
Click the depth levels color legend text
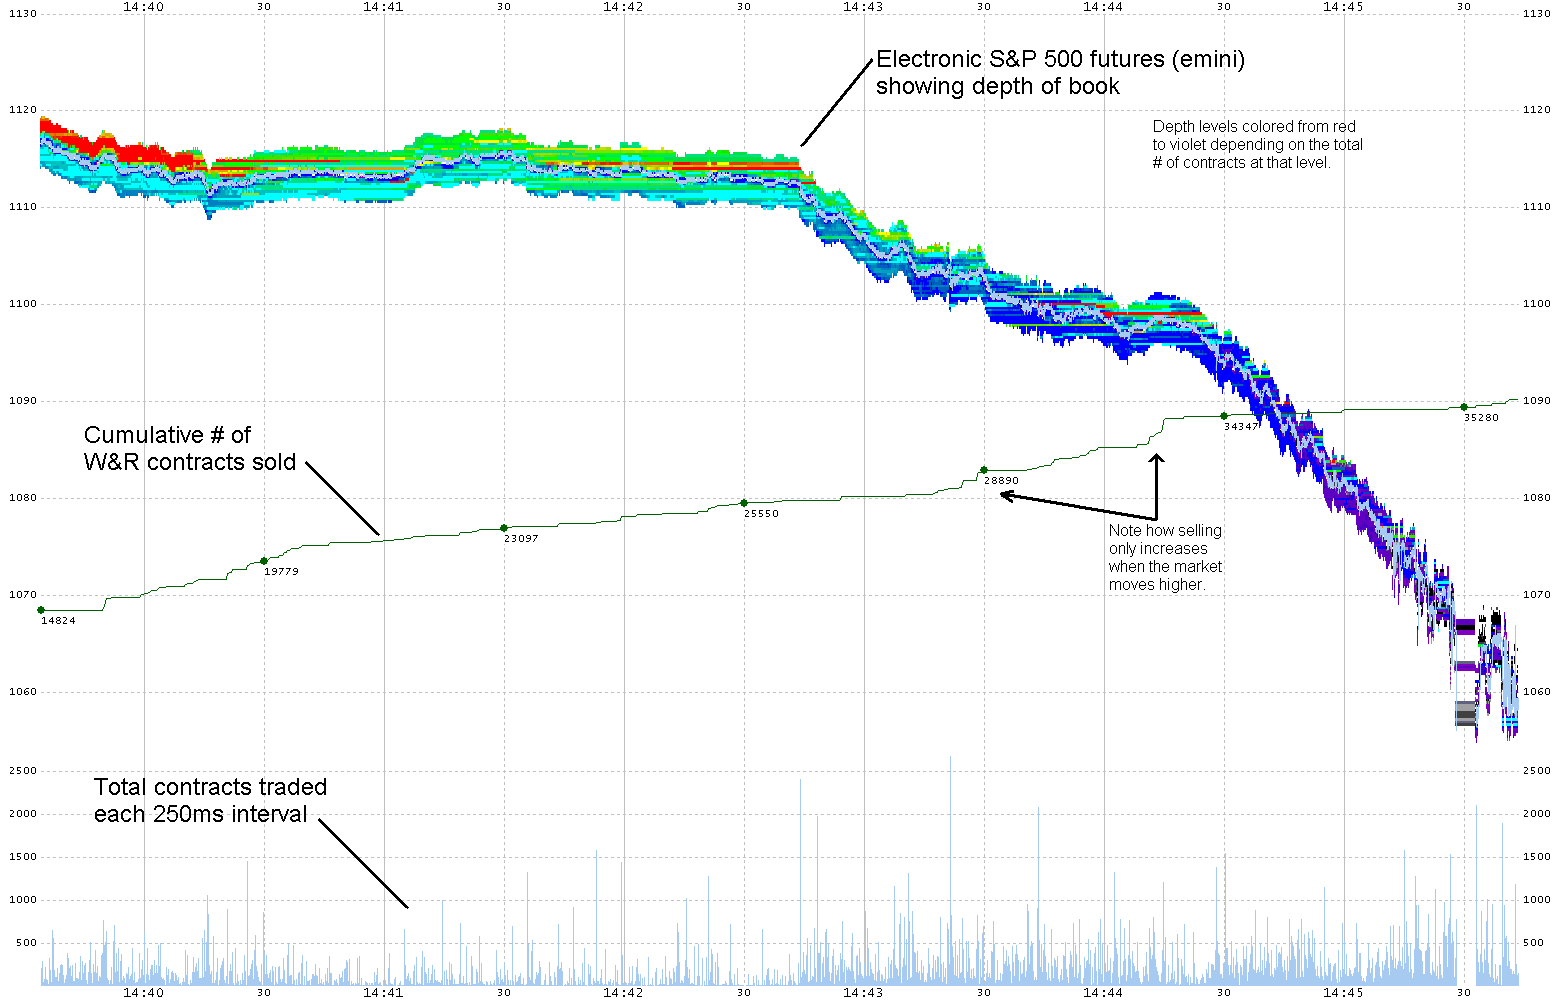tap(1257, 144)
